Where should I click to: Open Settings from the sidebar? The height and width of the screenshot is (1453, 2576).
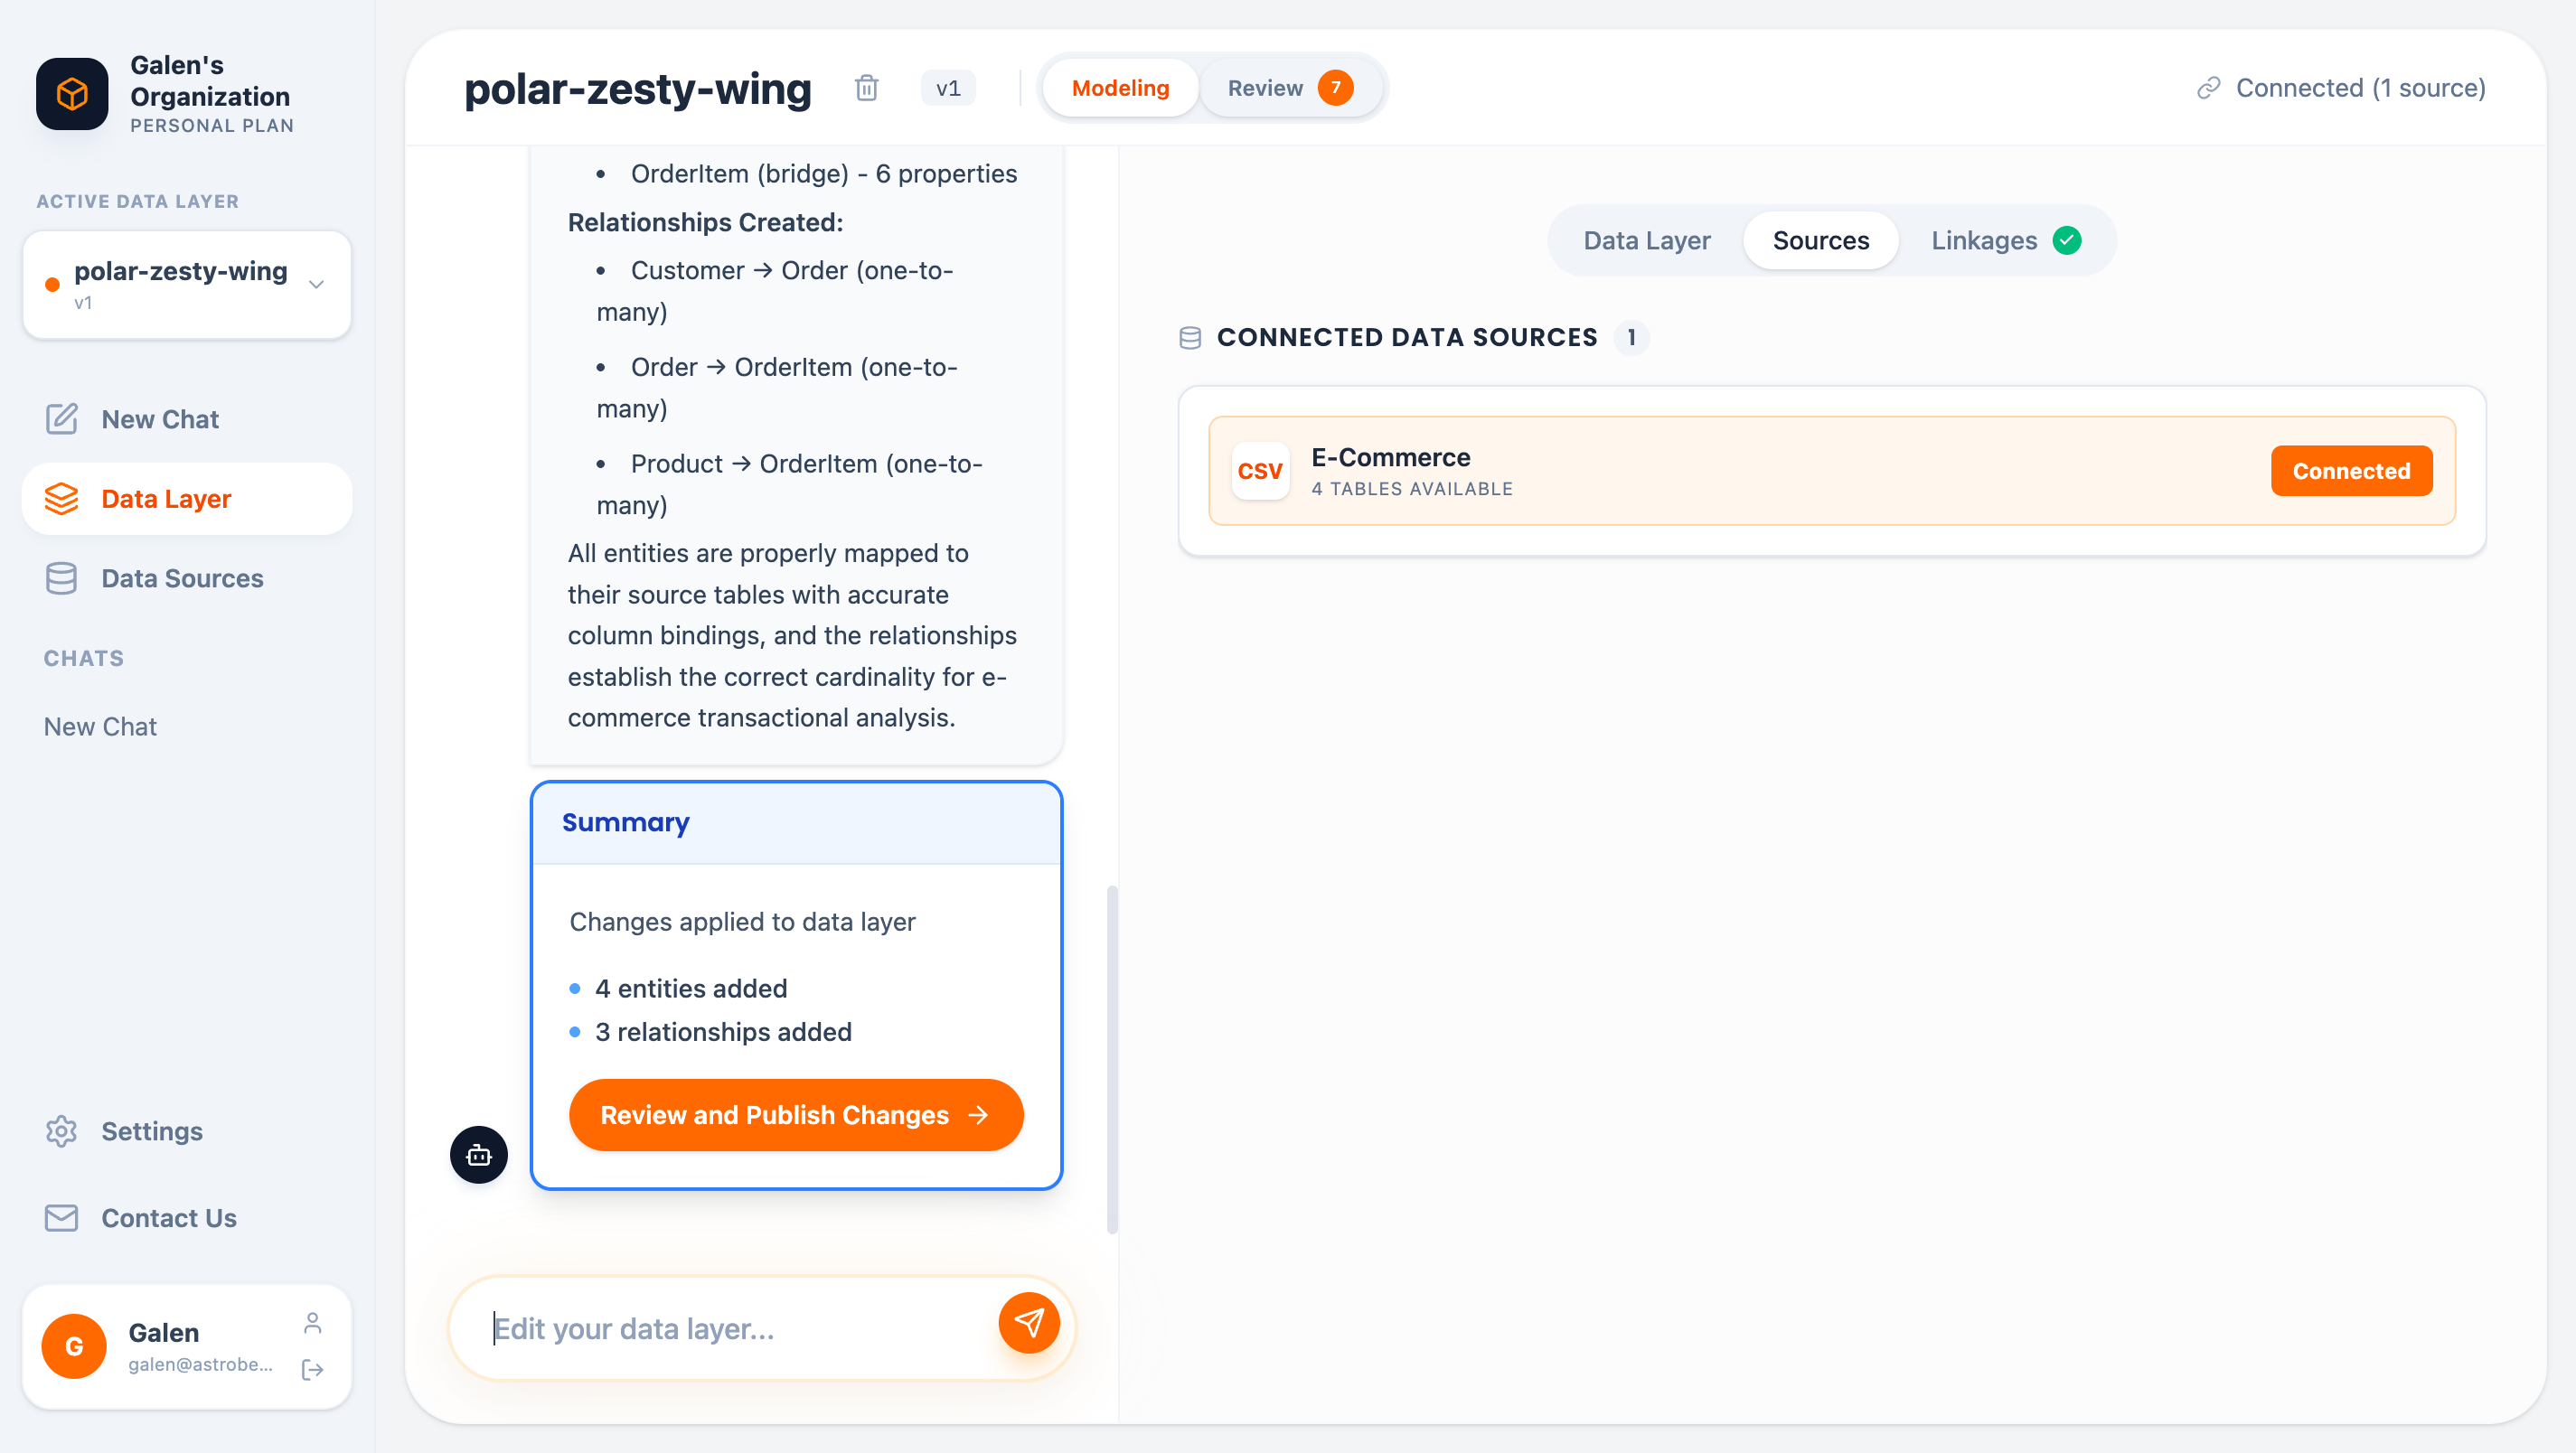152,1131
